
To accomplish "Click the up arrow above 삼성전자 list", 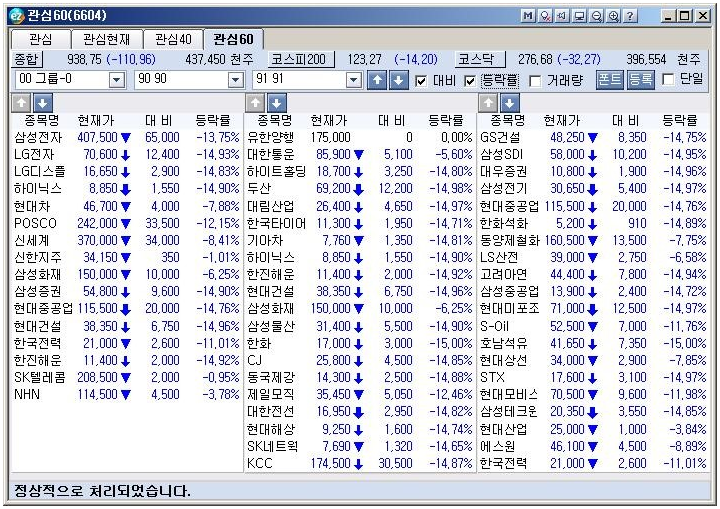I will (x=22, y=103).
